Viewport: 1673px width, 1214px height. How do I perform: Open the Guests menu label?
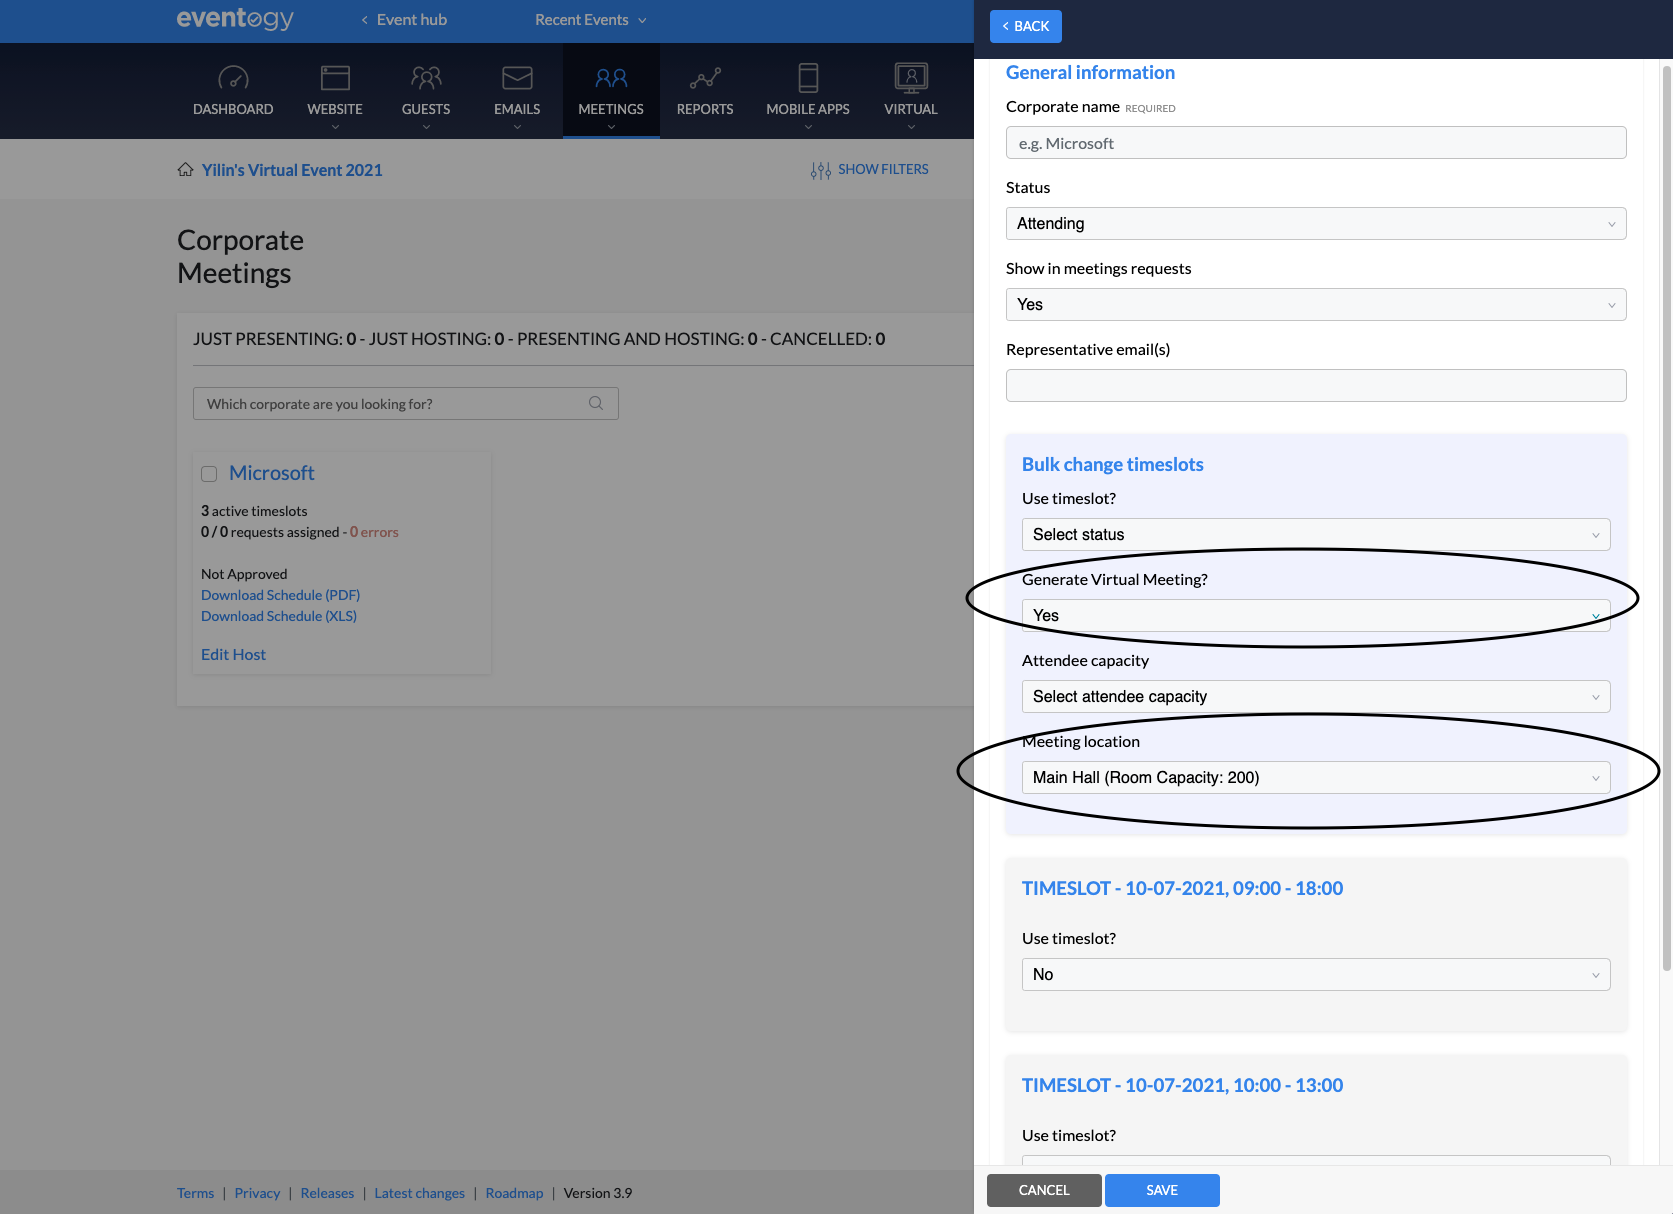(426, 109)
